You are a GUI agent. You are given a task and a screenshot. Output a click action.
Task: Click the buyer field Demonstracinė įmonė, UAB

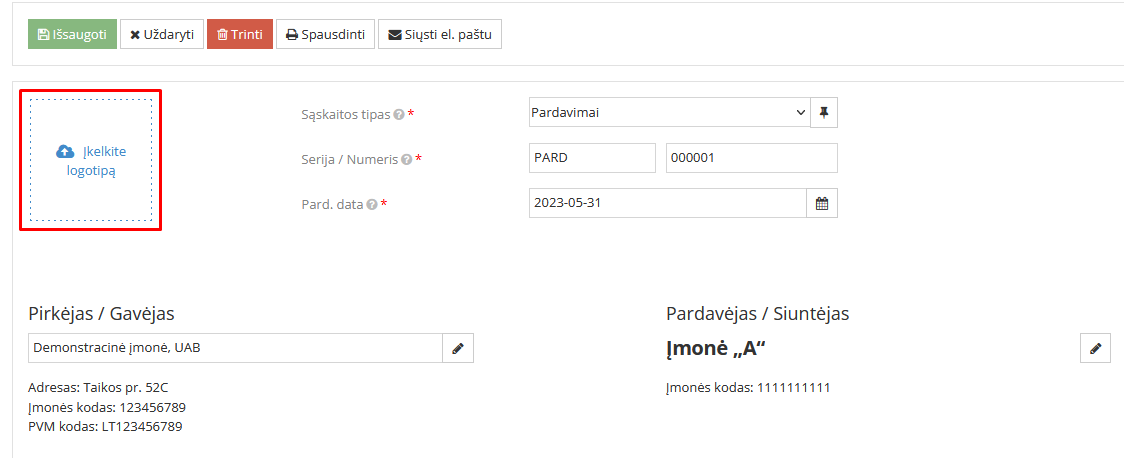tap(235, 348)
